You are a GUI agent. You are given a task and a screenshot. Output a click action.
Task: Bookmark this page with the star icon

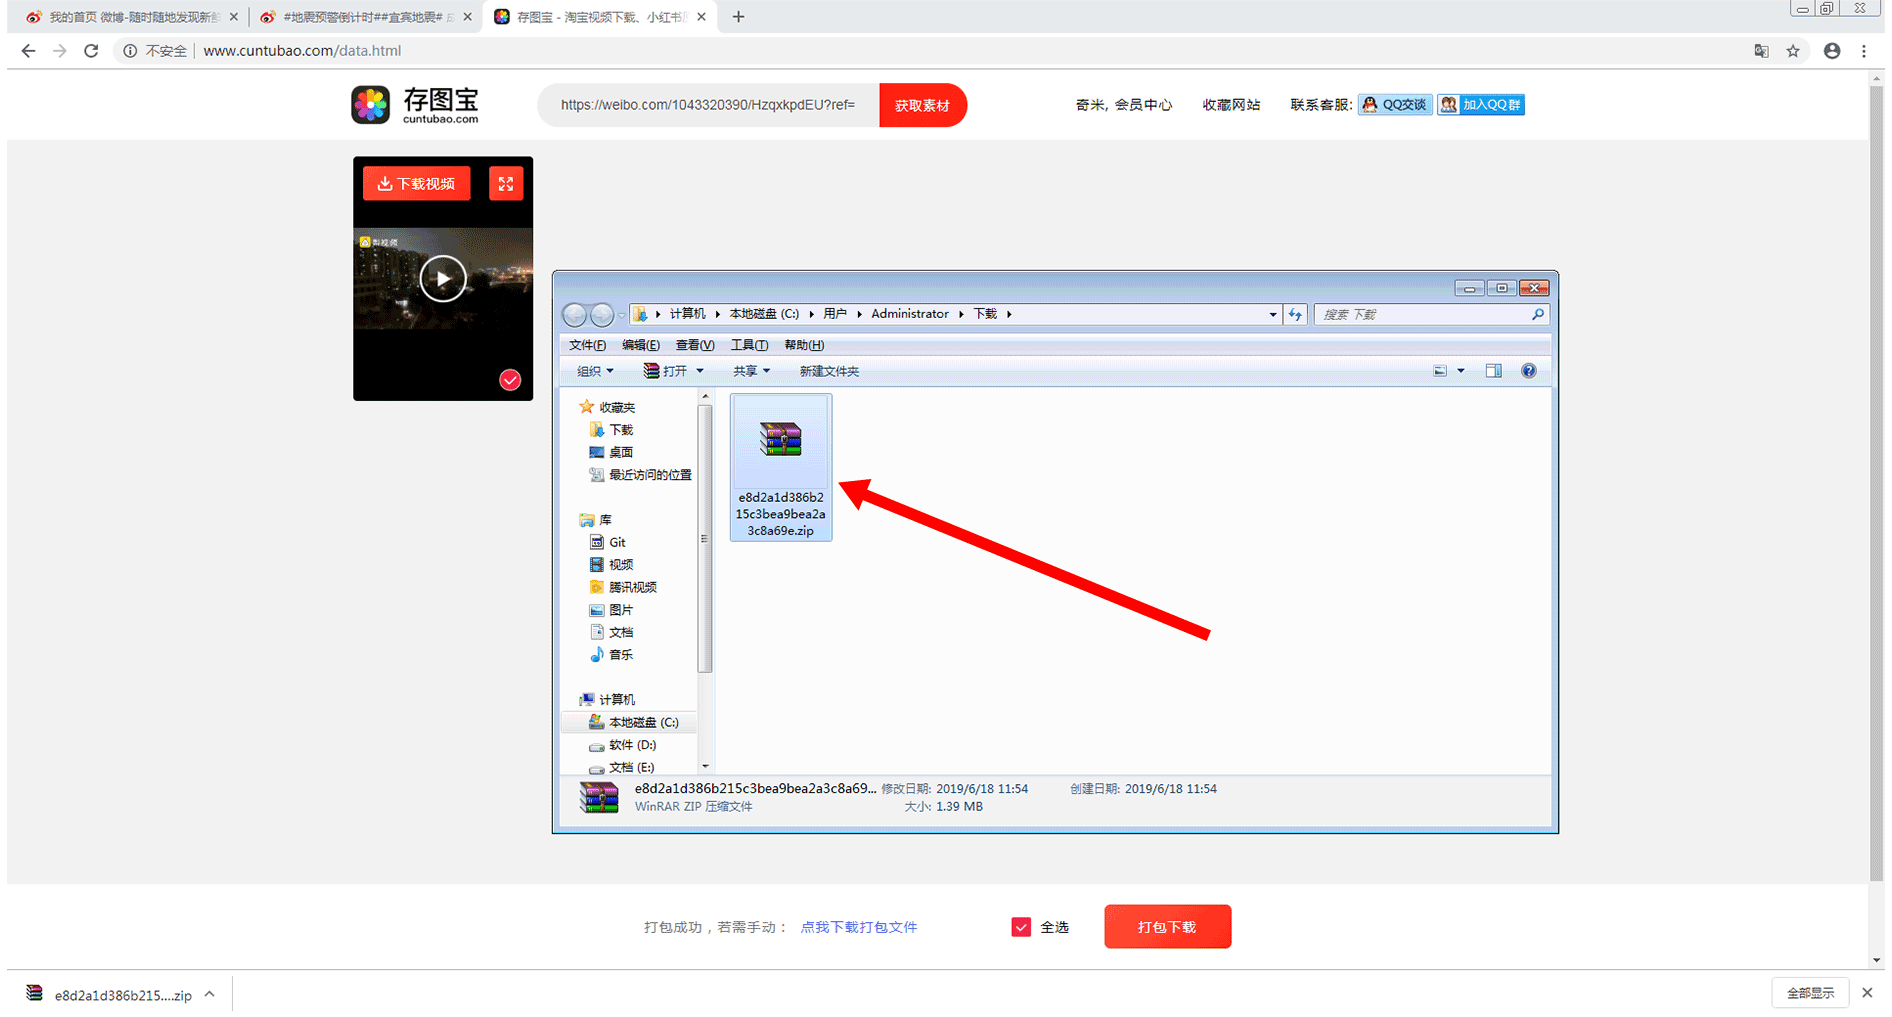[x=1793, y=51]
